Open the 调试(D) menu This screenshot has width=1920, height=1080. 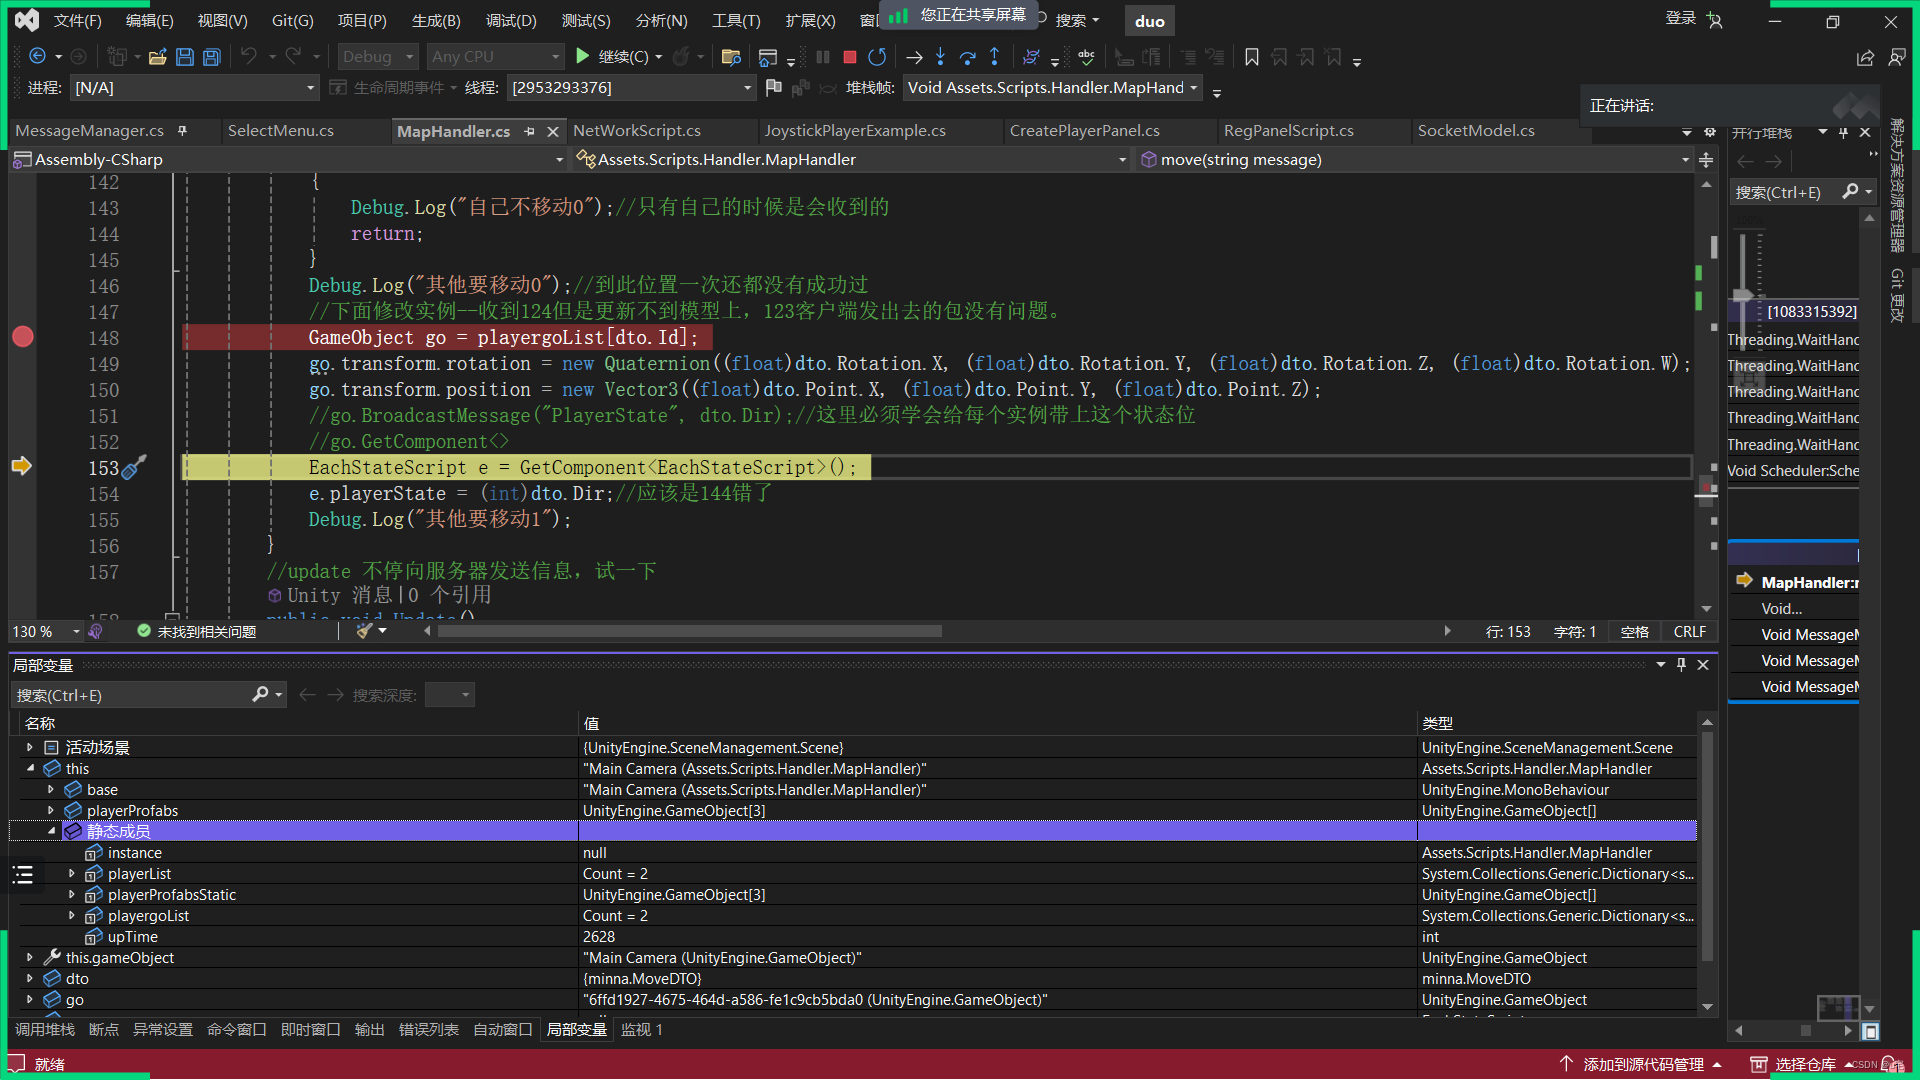coord(511,20)
